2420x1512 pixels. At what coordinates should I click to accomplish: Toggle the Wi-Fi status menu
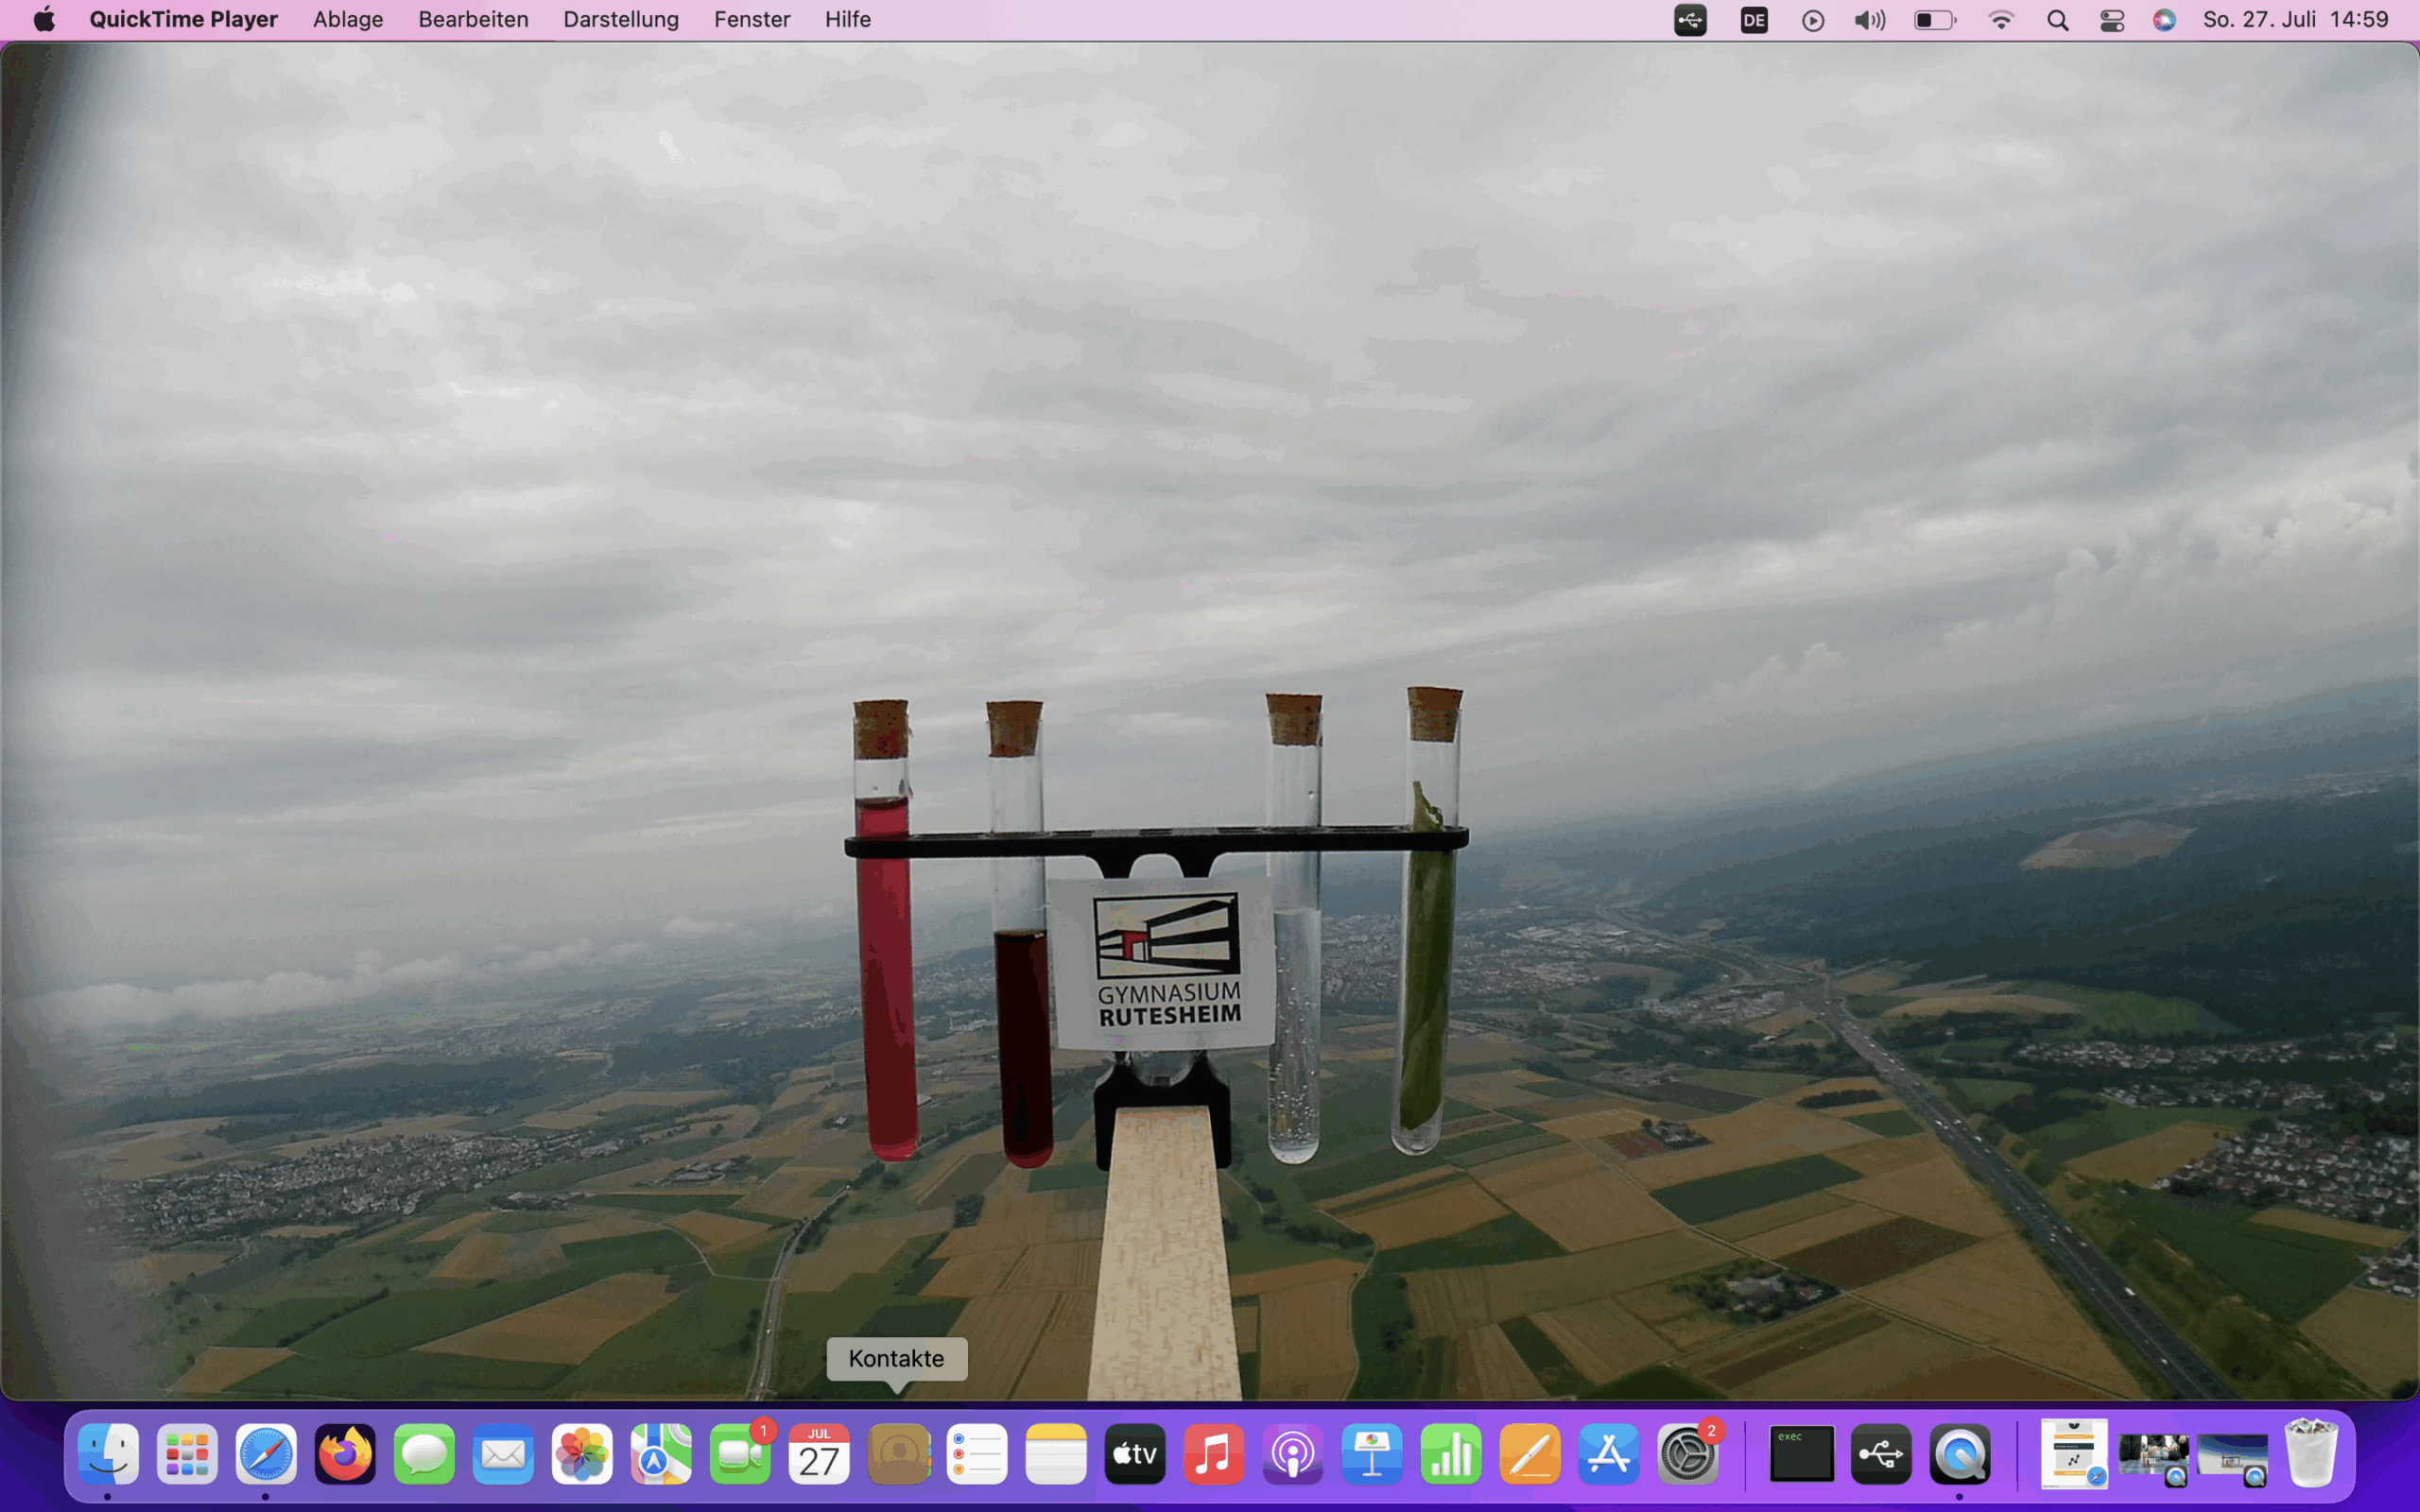coord(2000,20)
